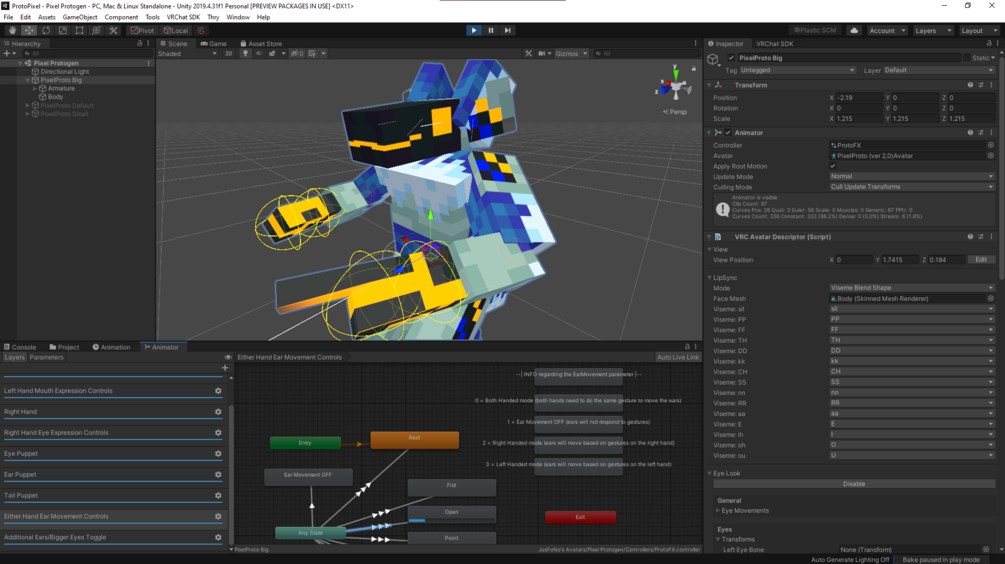Open Animator component help icon

[x=970, y=133]
